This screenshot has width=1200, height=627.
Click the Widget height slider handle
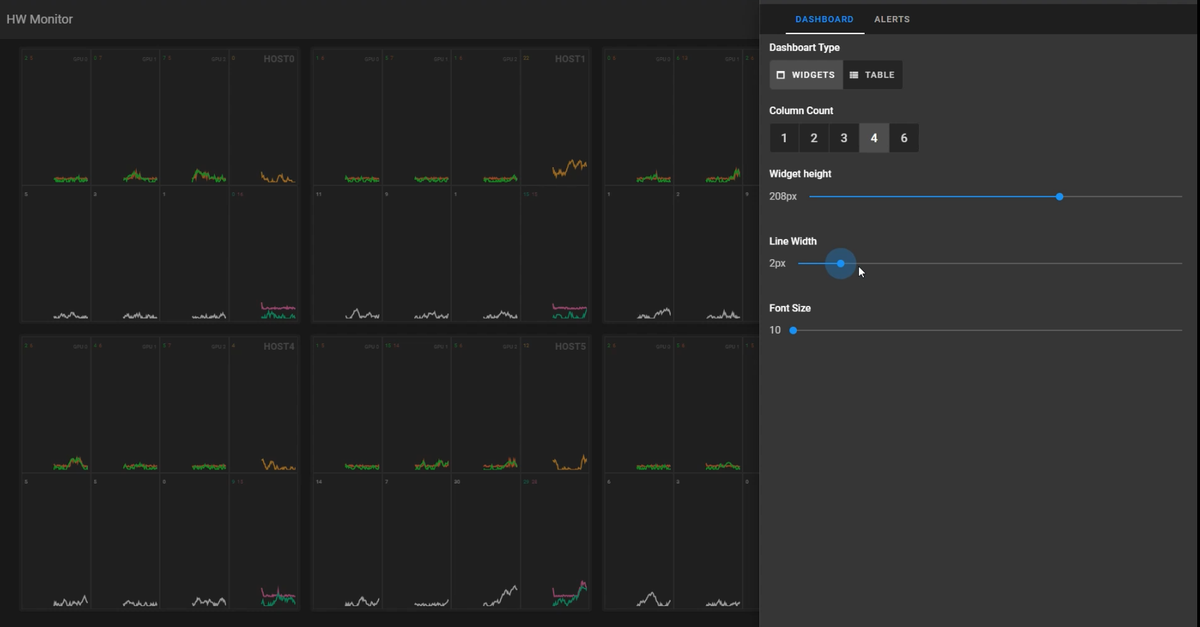[x=1059, y=196]
